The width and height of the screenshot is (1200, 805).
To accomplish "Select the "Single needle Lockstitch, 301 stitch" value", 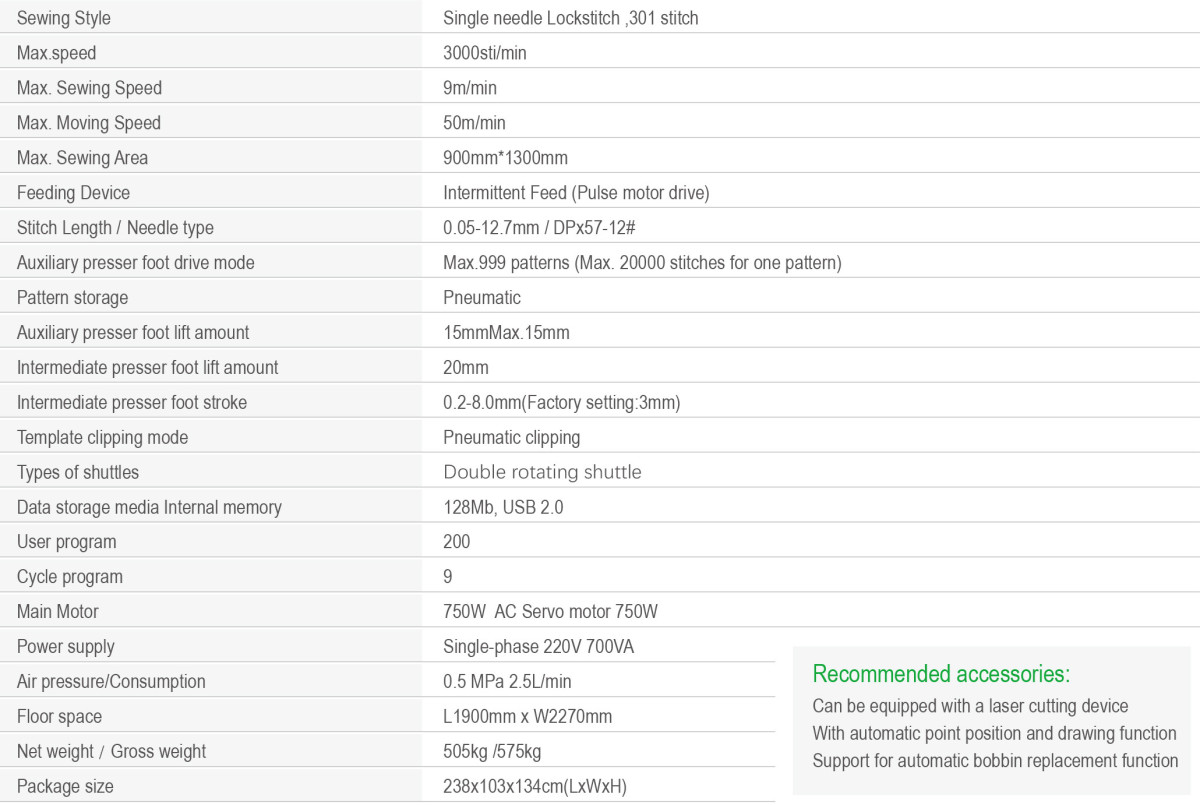I will 570,18.
